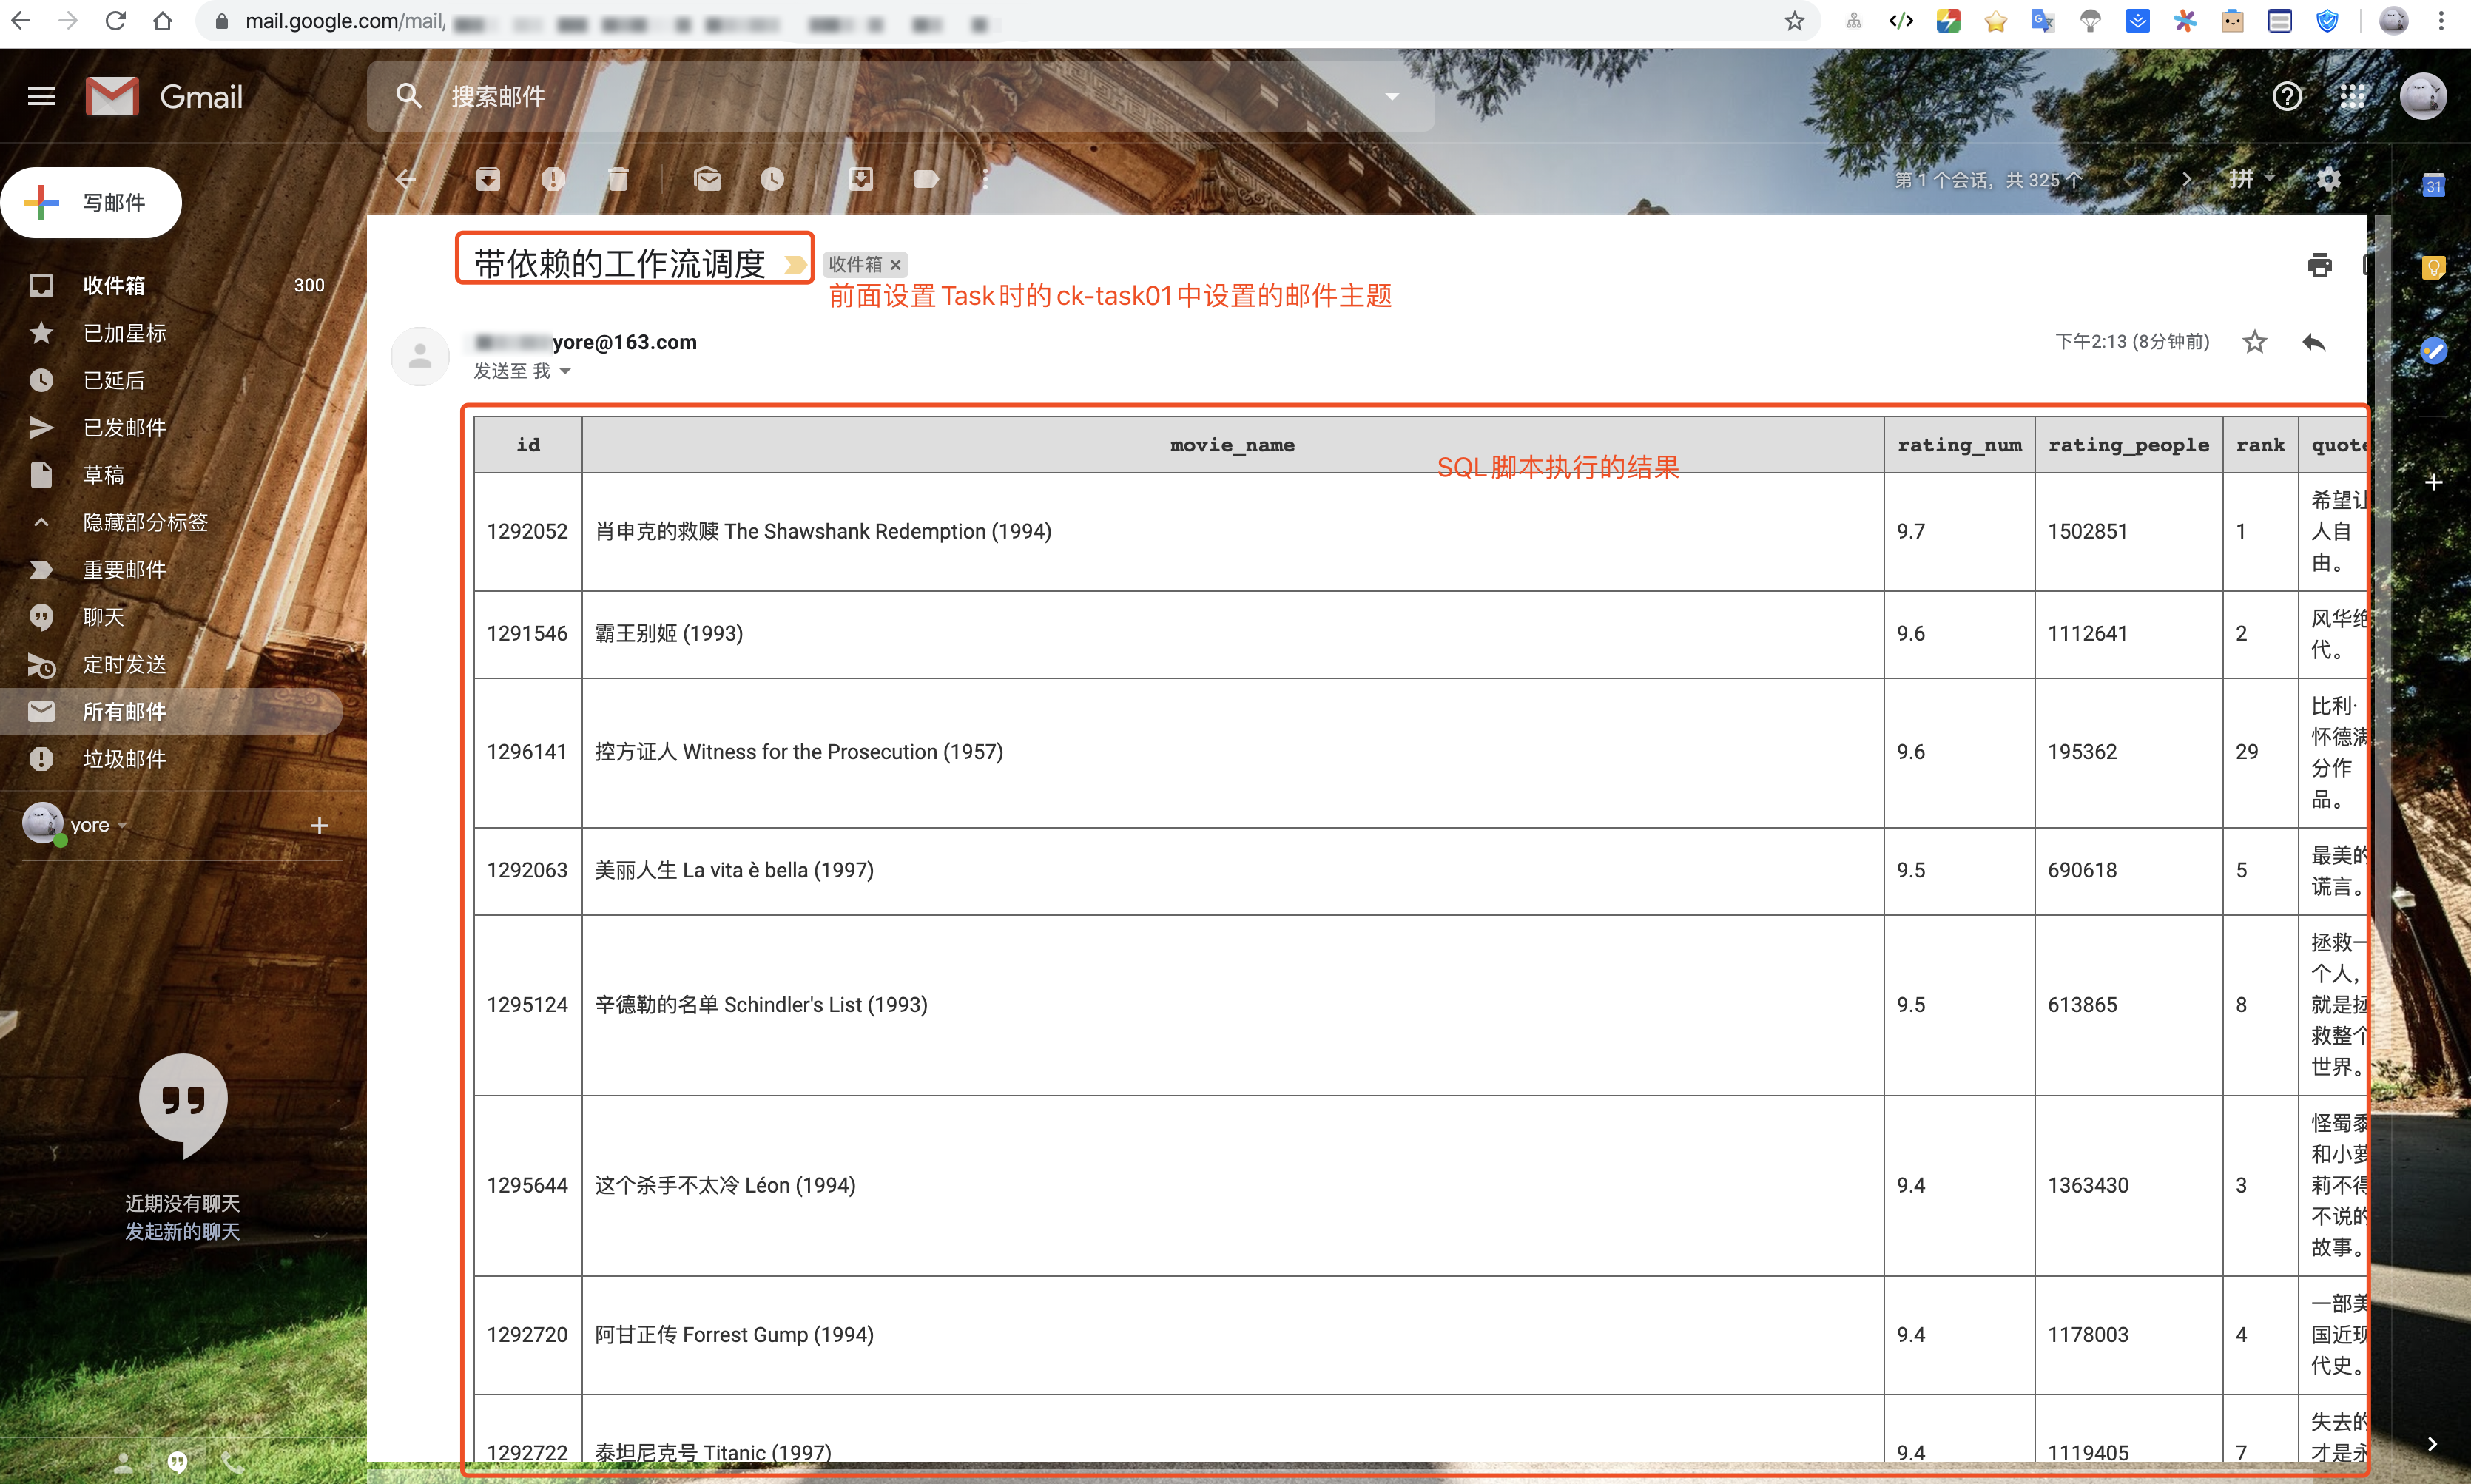Expand recipient details dropdown next to 发送至 我
This screenshot has width=2471, height=1484.
pos(566,371)
